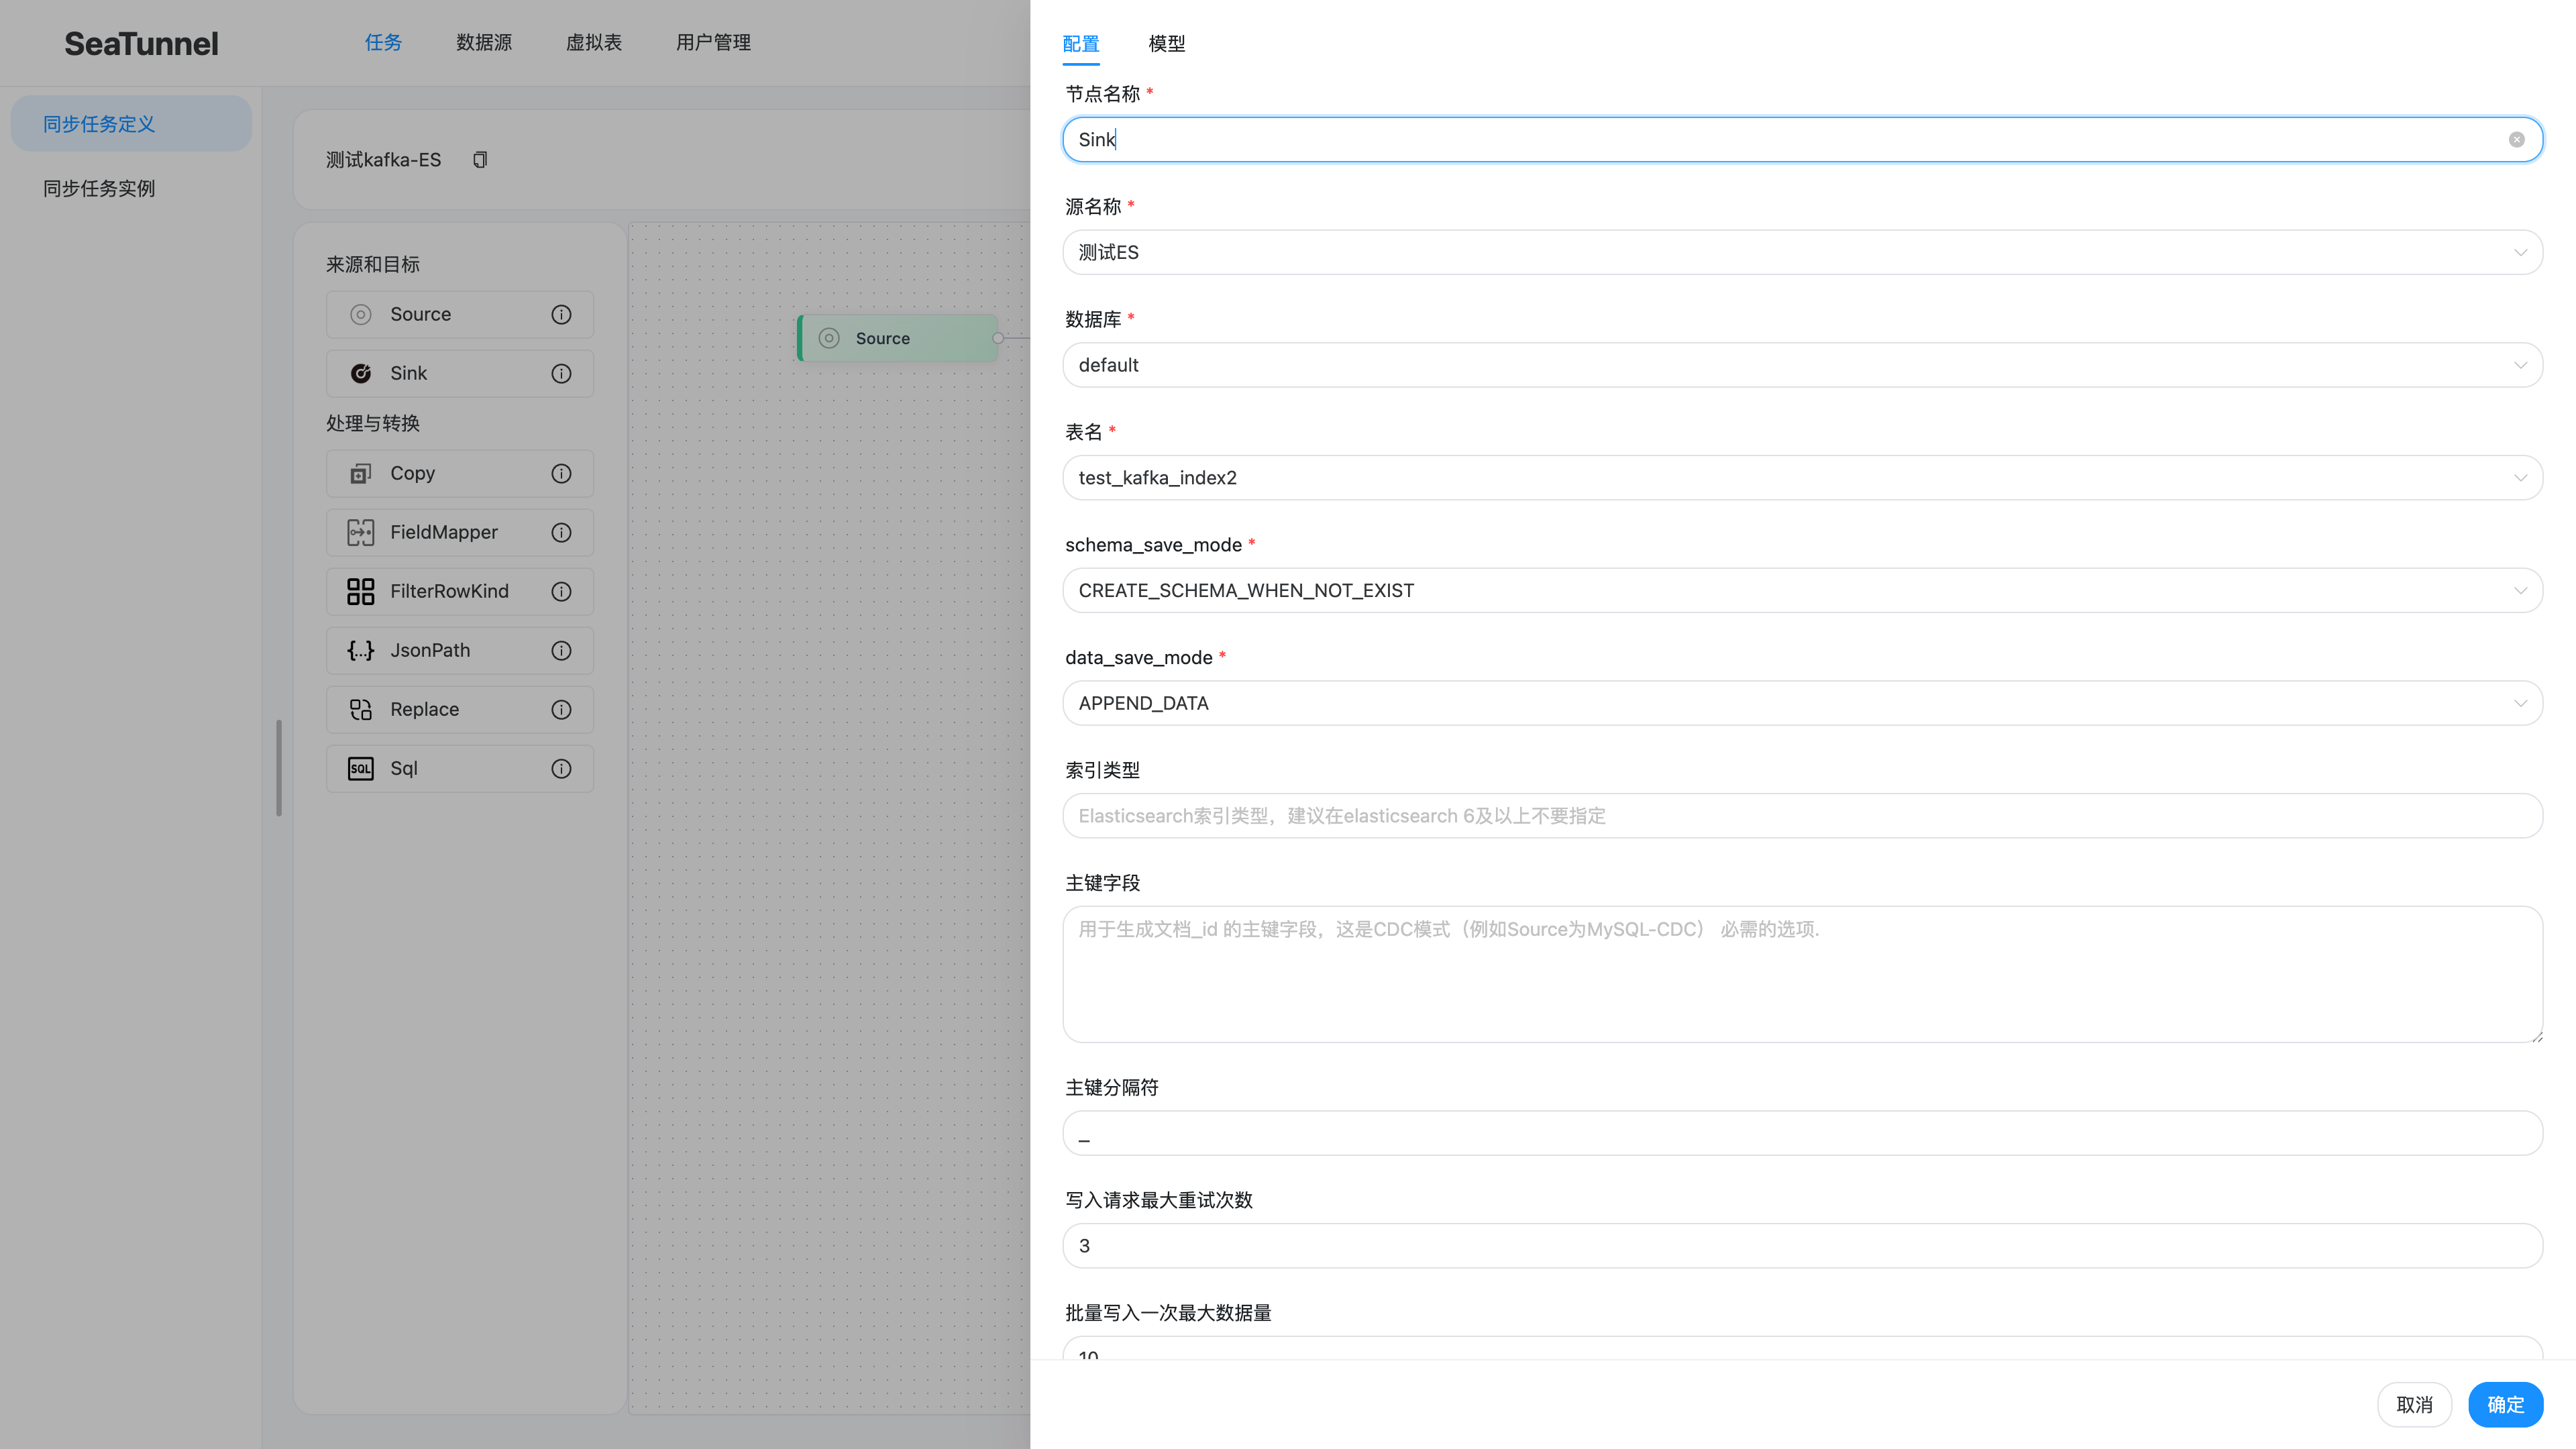
Task: Click the left panel vertical scrollbar
Action: coord(279,767)
